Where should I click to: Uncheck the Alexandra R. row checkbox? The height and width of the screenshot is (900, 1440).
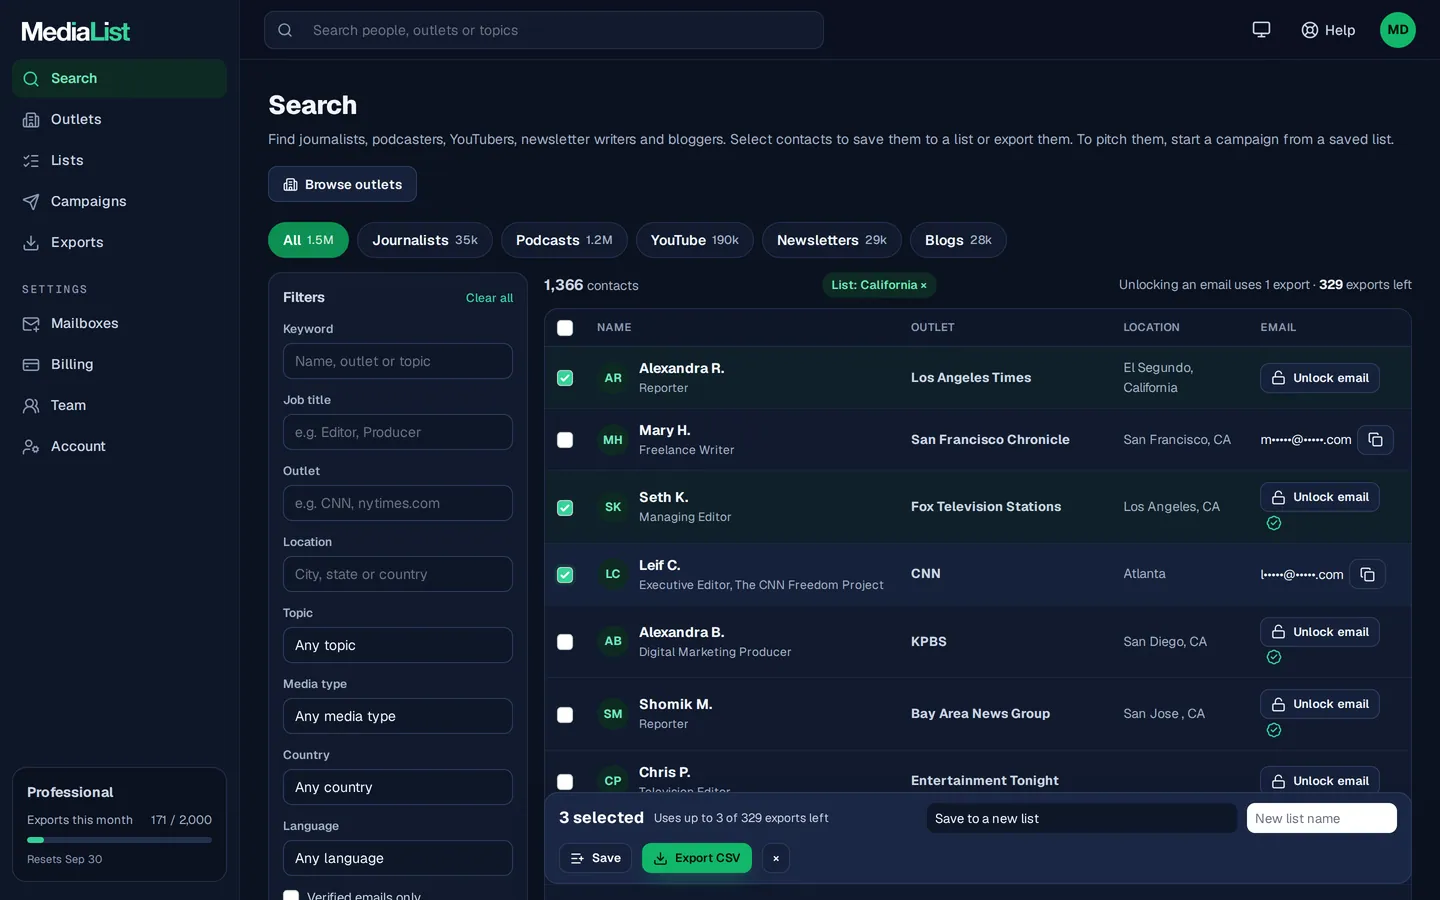565,378
